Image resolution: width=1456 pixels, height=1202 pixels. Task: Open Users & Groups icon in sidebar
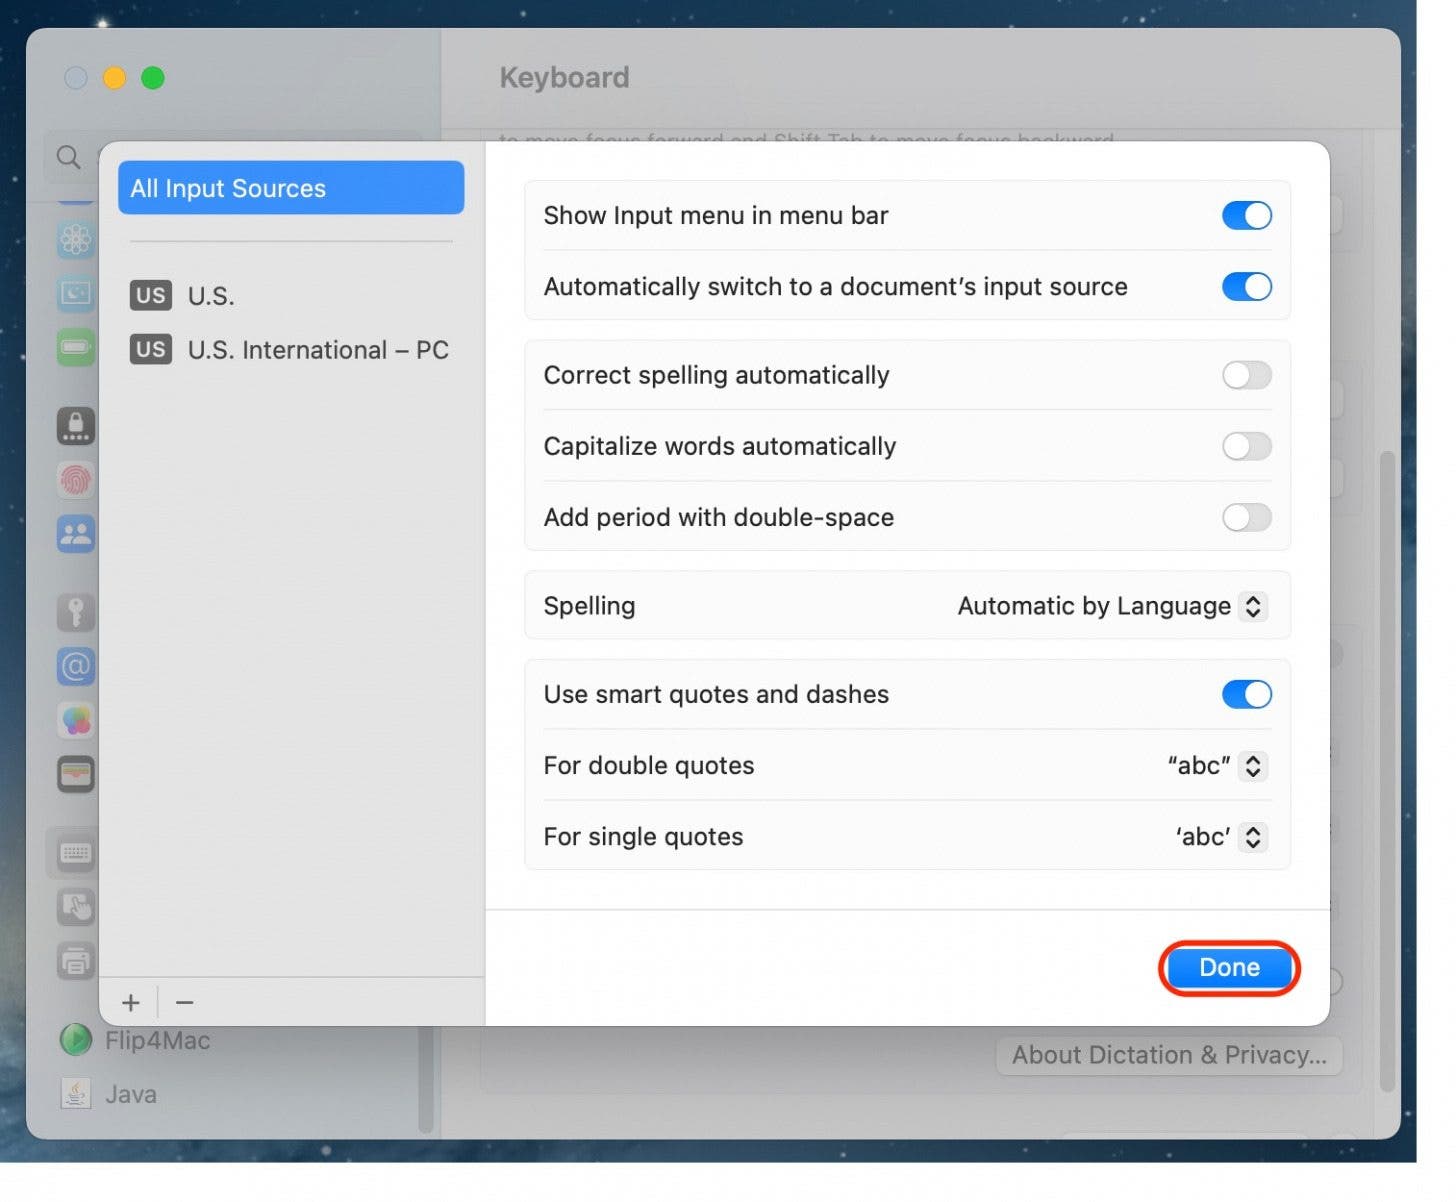[x=76, y=533]
